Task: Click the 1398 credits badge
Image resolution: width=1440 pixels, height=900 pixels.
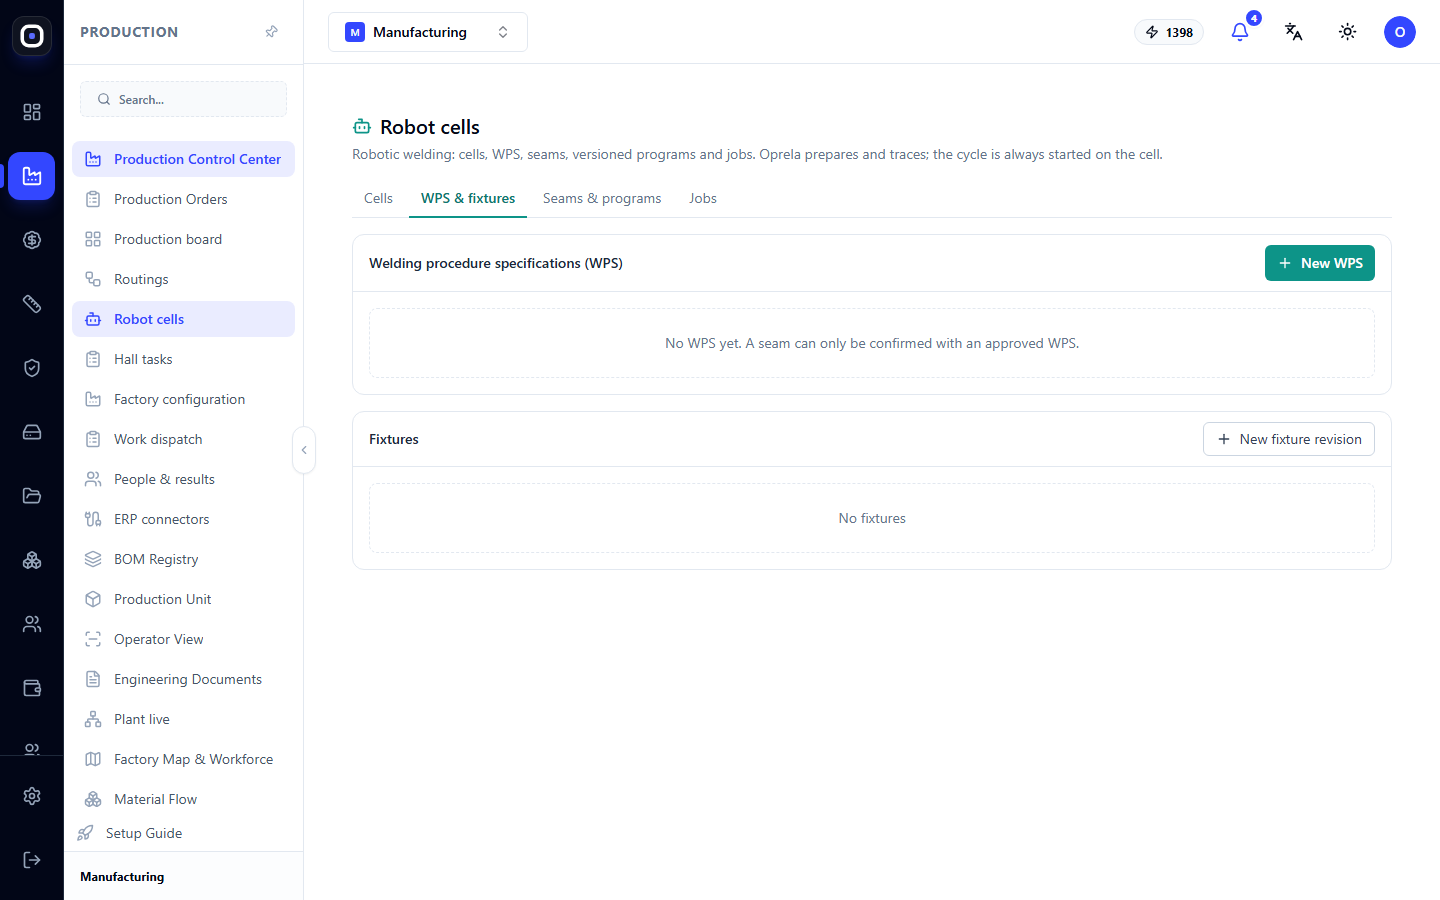Action: (x=1169, y=32)
